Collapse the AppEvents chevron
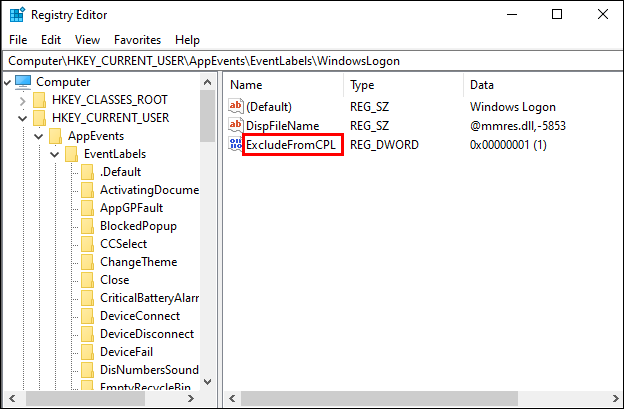Image resolution: width=624 pixels, height=409 pixels. point(39,136)
